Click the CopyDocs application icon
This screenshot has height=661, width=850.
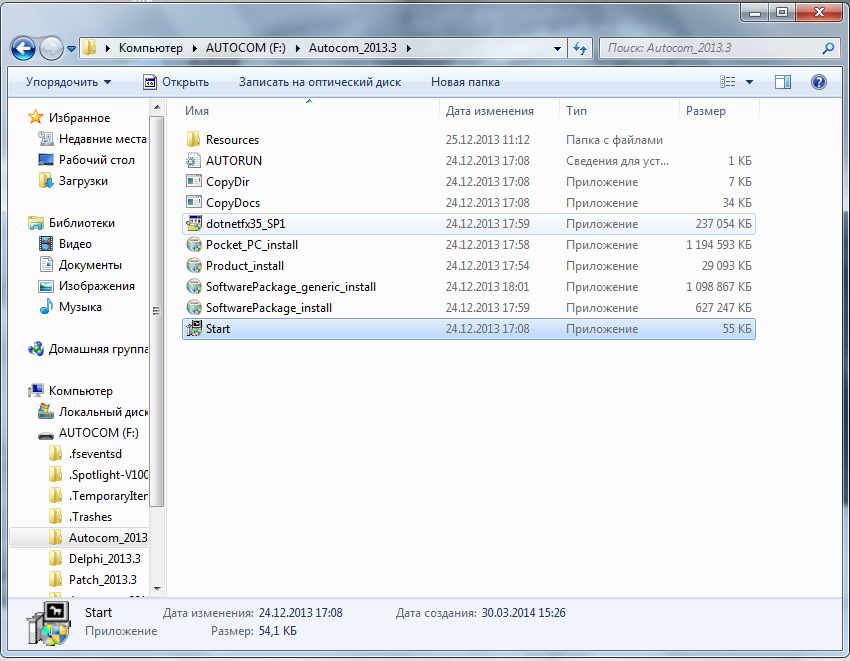194,202
